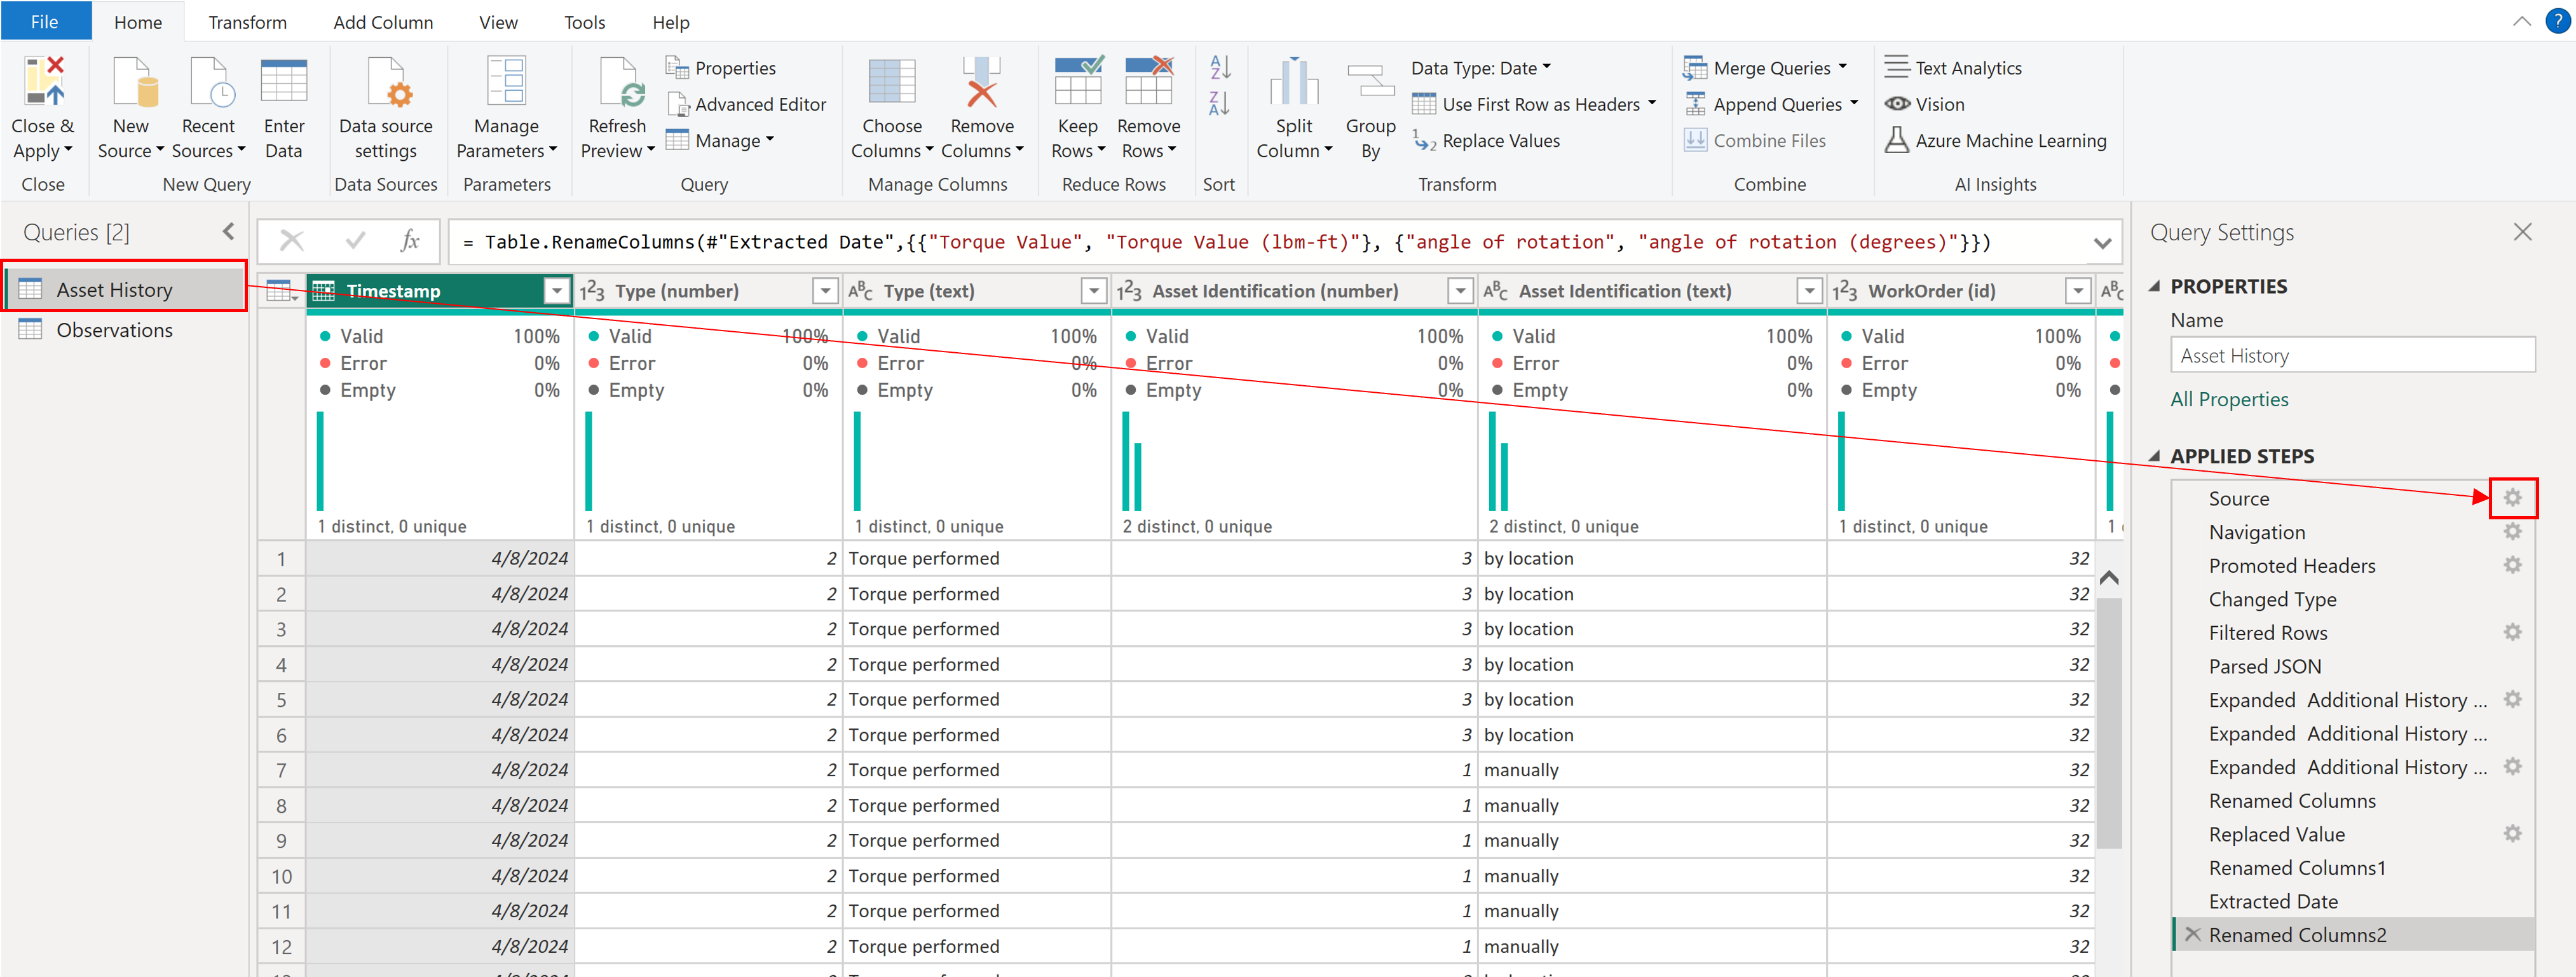Switch to the Transform ribbon tab
Image resolution: width=2576 pixels, height=977 pixels.
pyautogui.click(x=247, y=22)
